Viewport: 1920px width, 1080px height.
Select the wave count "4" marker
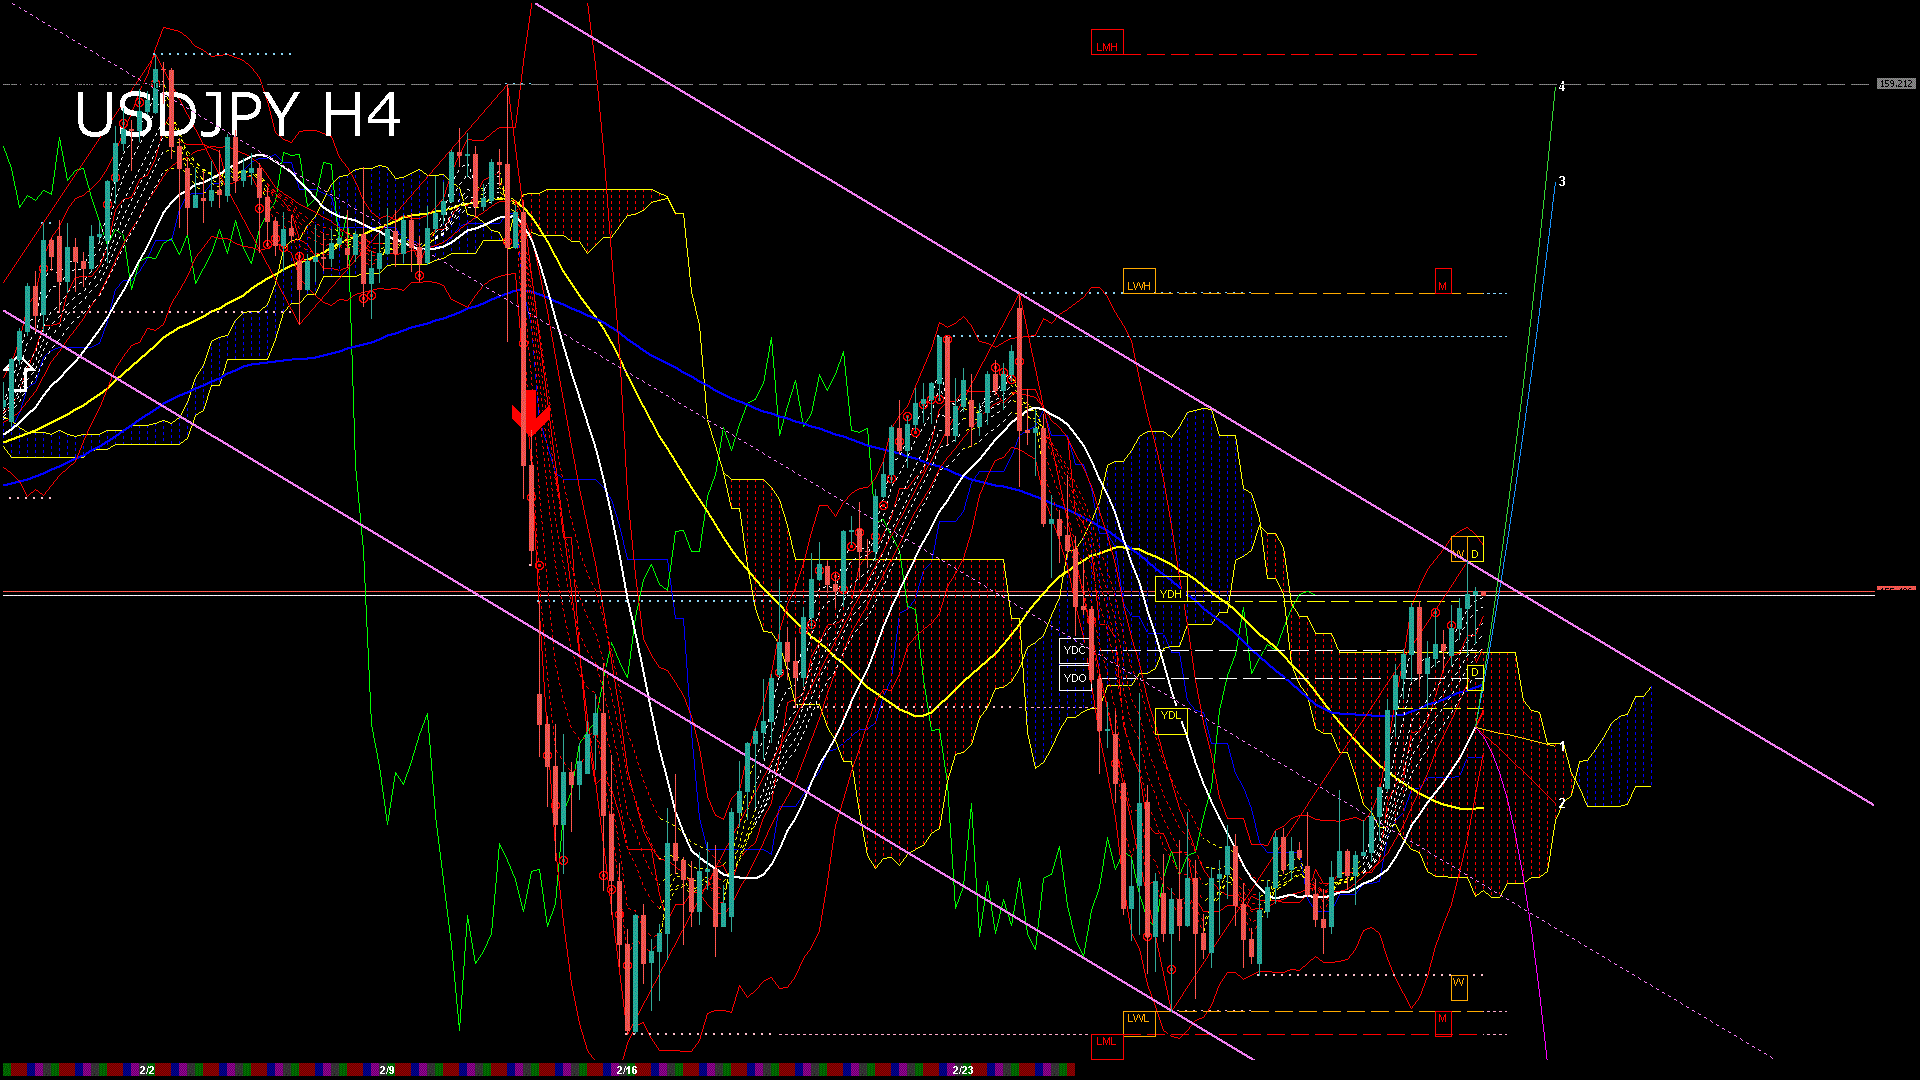tap(1560, 87)
